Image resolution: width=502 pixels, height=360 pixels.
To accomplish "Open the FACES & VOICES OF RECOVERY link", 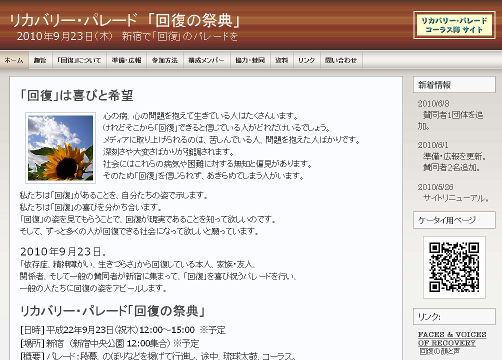I will [452, 339].
